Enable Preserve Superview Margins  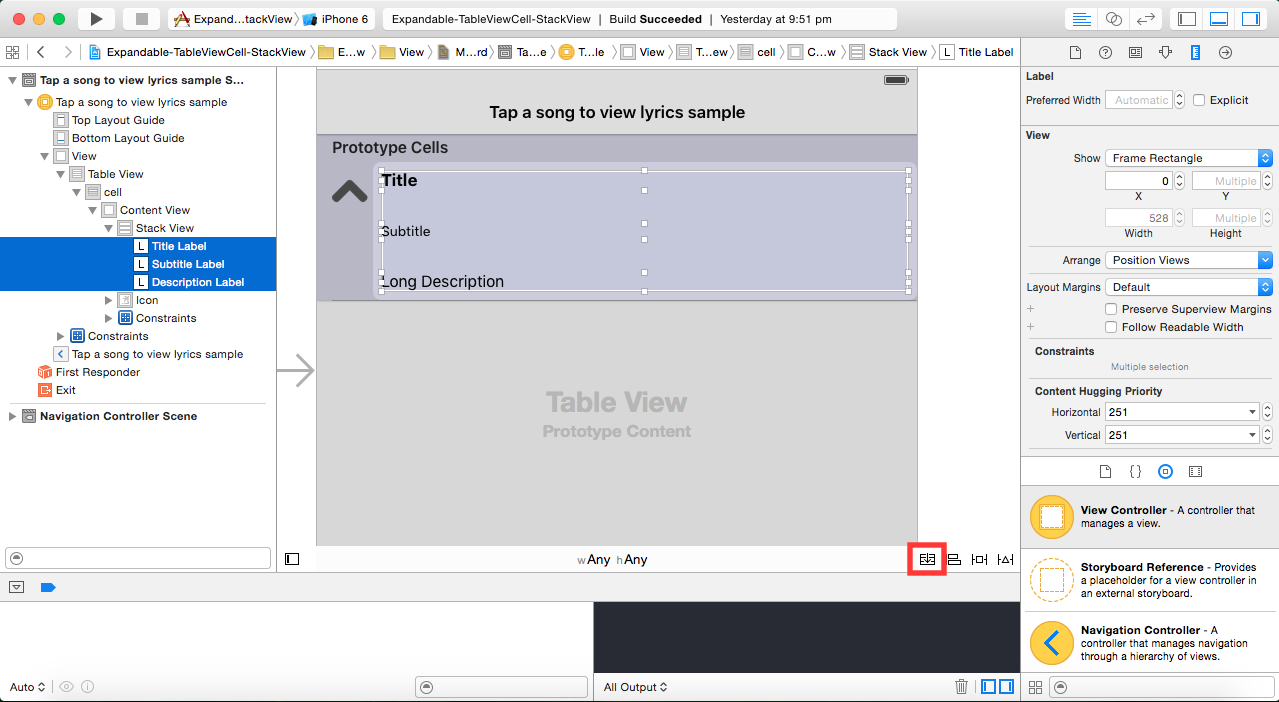click(1111, 309)
